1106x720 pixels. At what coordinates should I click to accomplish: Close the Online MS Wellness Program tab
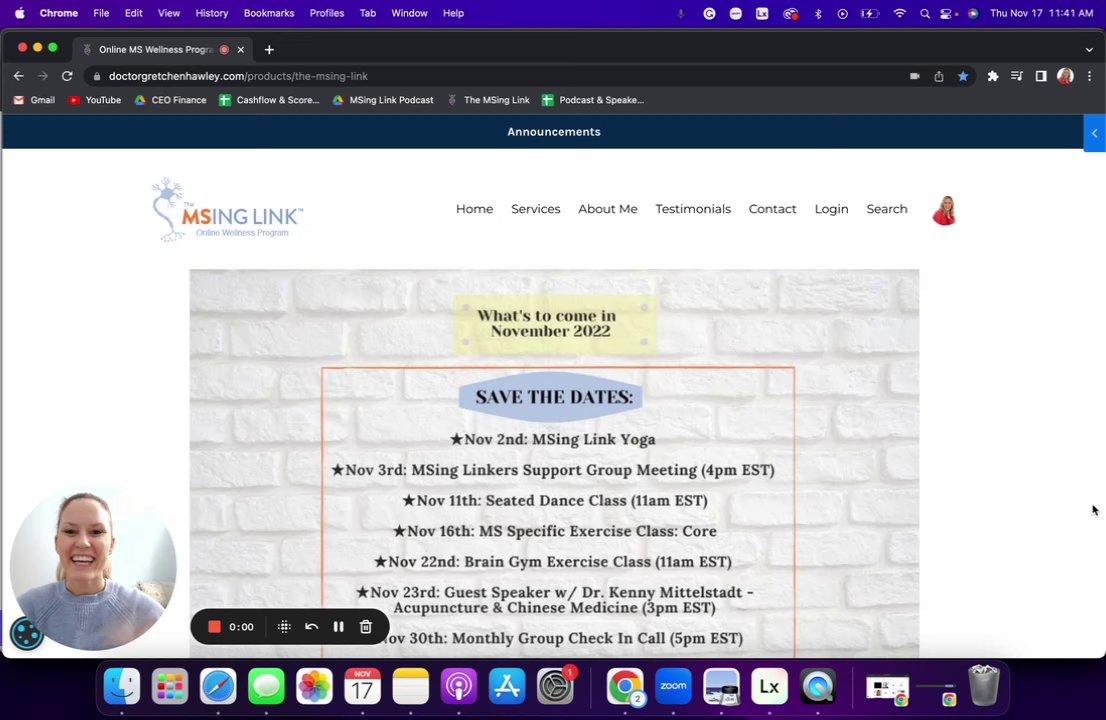pos(241,49)
